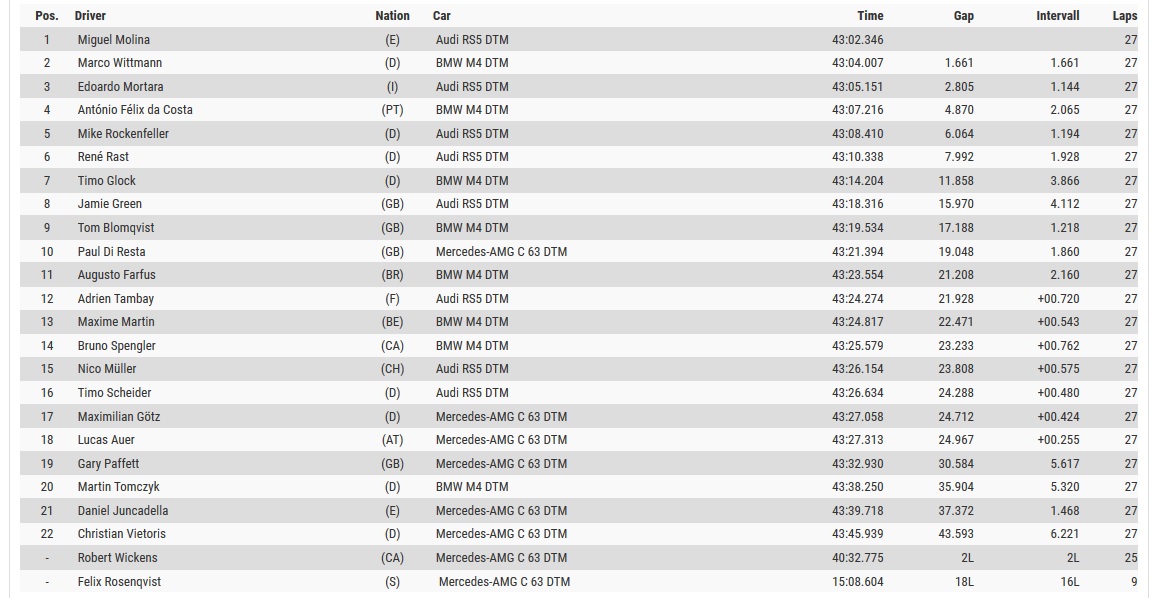
Task: Select Paul Di Resta's Mercedes-AMG car entry
Action: coord(501,252)
